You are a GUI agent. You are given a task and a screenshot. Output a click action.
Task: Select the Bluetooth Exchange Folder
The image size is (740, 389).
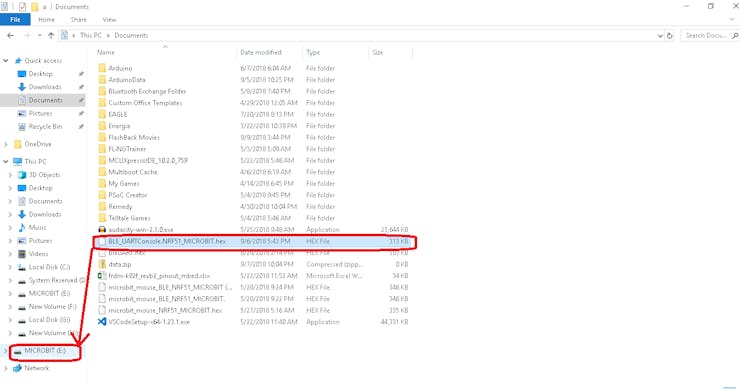tap(147, 92)
